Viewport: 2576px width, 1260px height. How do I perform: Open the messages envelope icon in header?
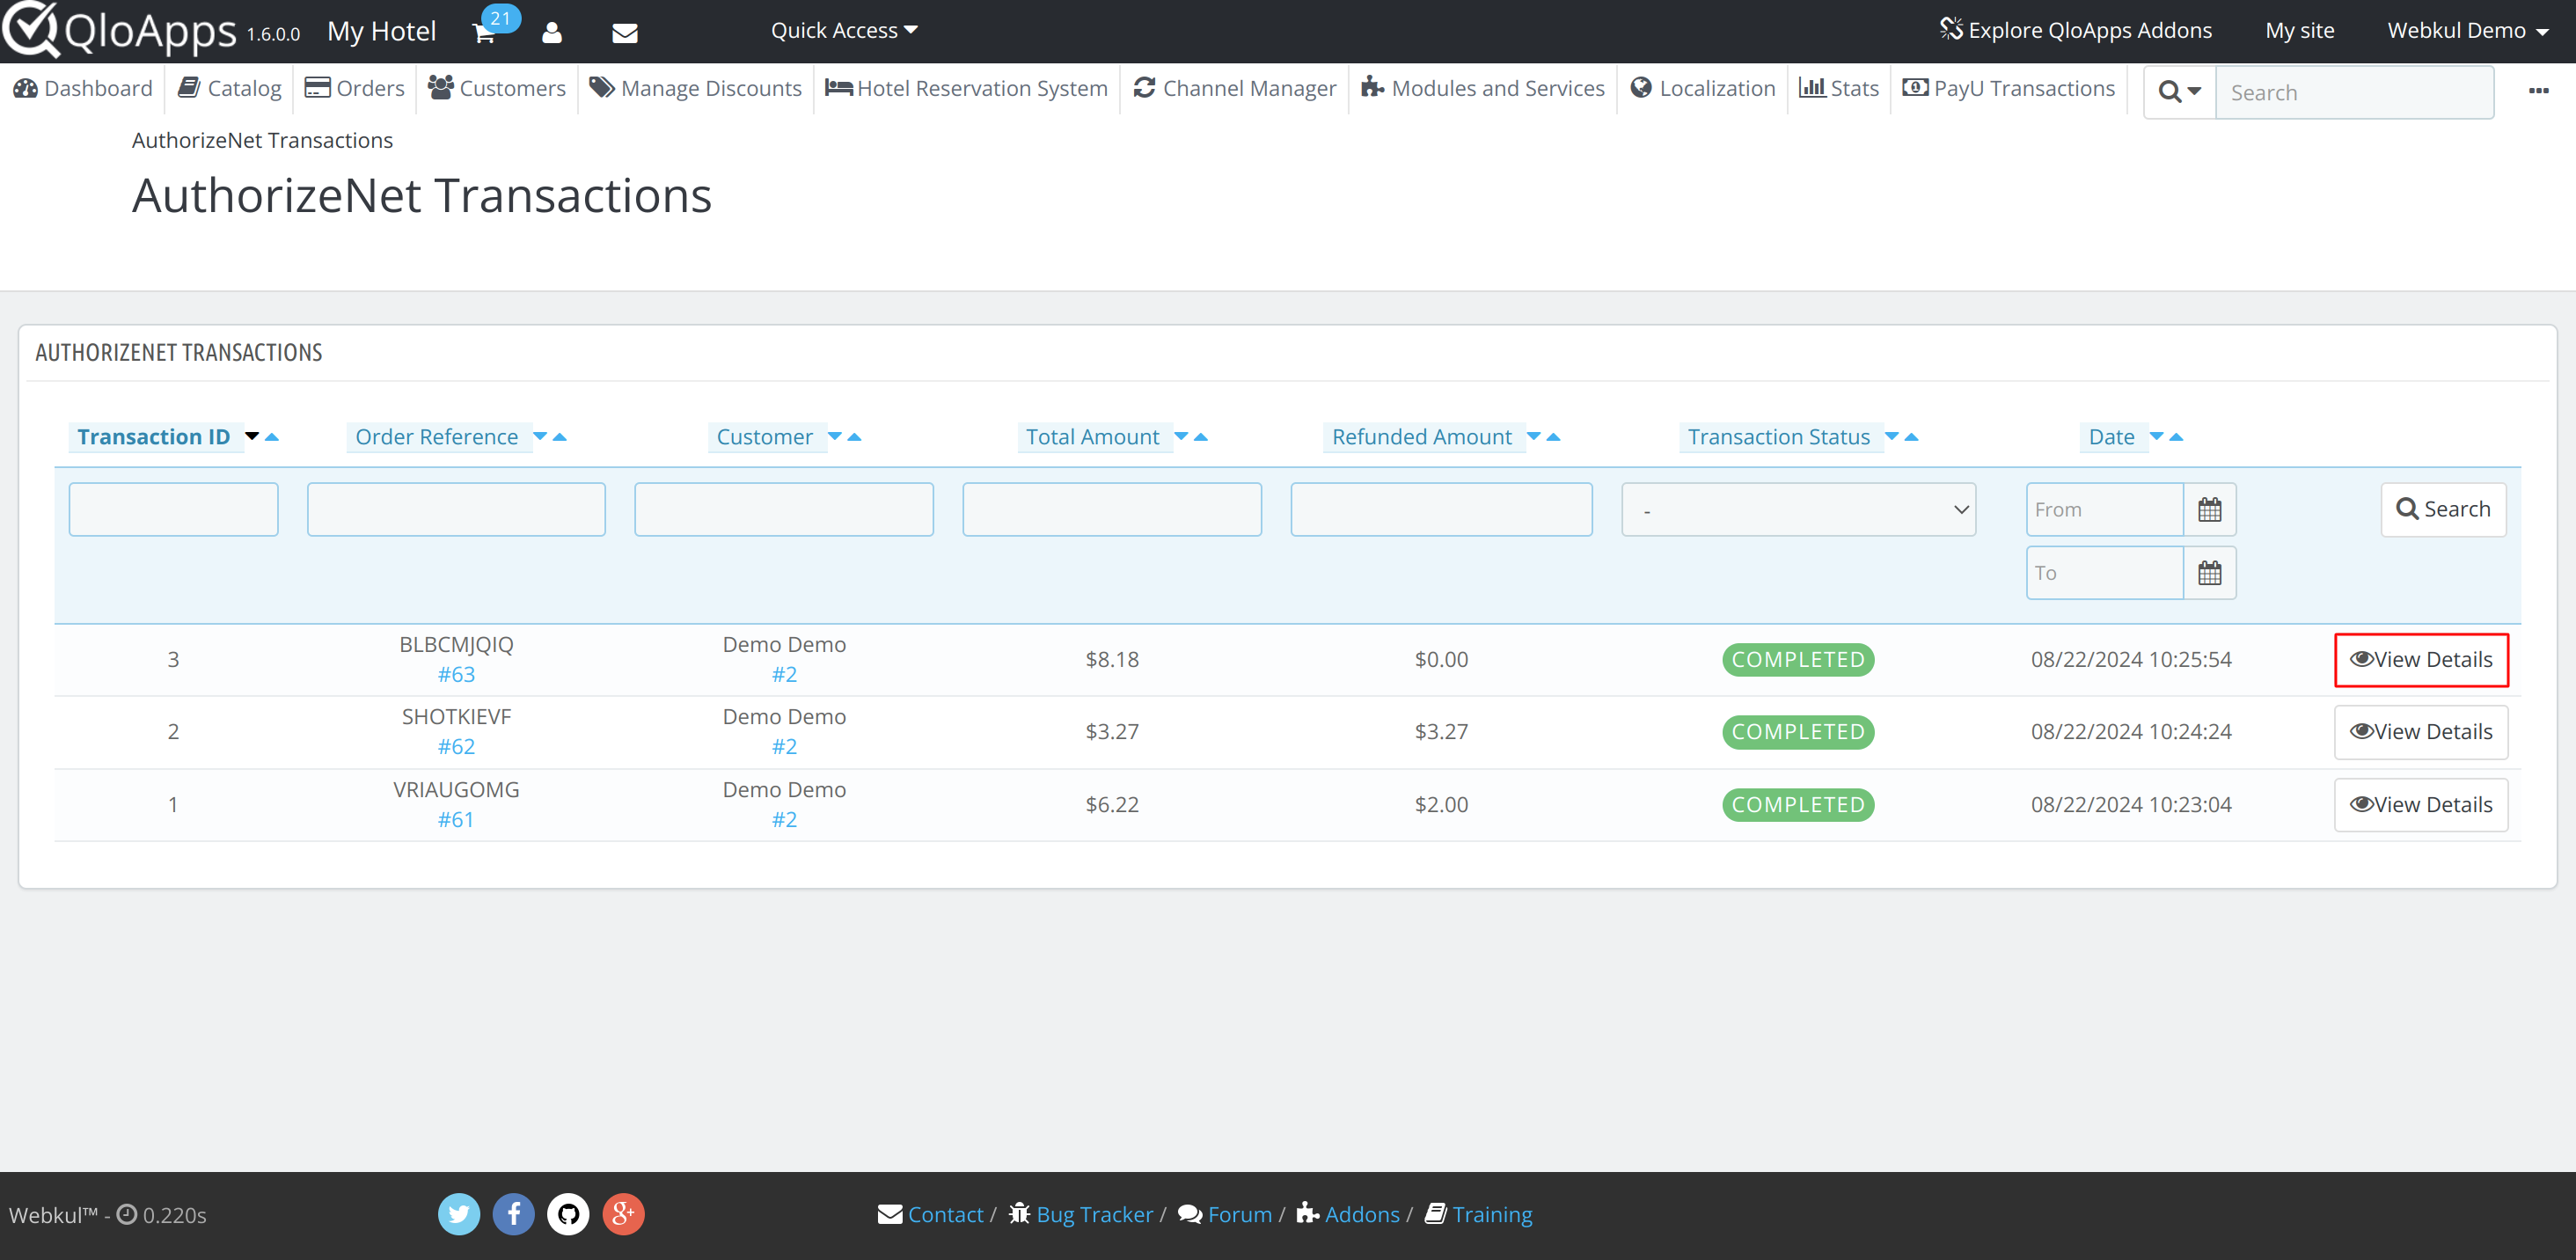coord(625,33)
